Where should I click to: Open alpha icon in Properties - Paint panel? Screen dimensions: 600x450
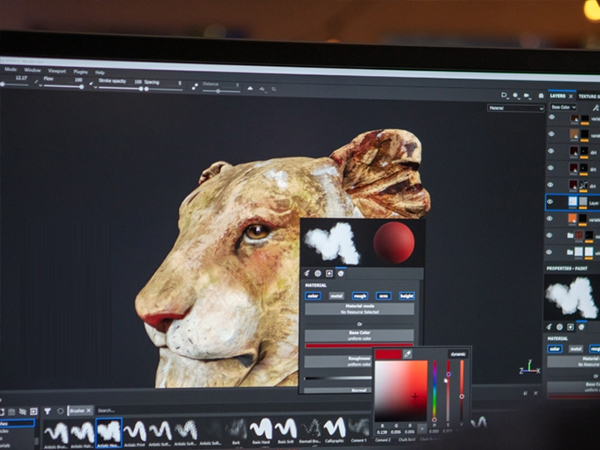click(560, 327)
